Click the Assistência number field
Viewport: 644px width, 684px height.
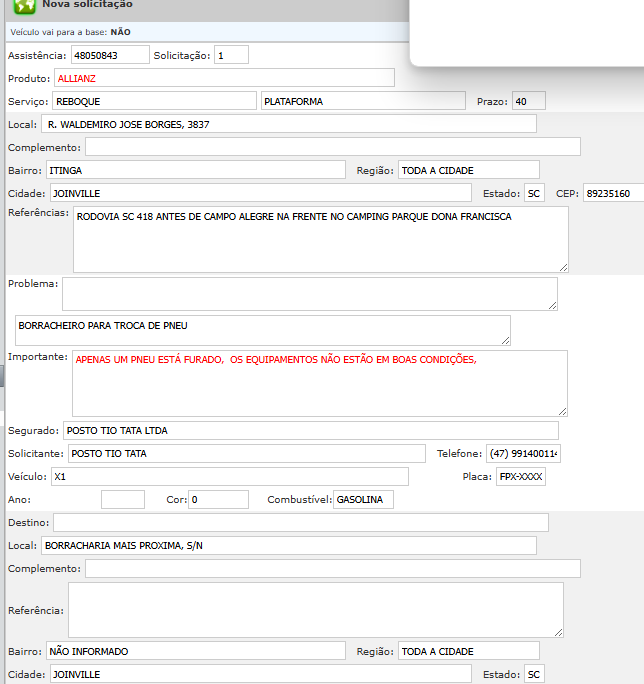coord(110,55)
